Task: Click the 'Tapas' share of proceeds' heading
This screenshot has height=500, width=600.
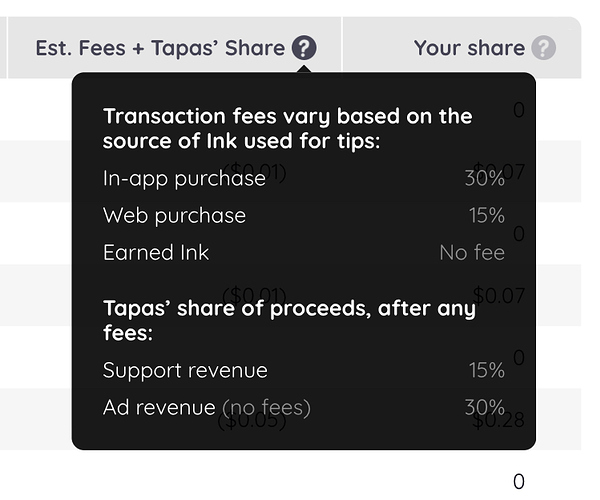Action: tap(289, 319)
